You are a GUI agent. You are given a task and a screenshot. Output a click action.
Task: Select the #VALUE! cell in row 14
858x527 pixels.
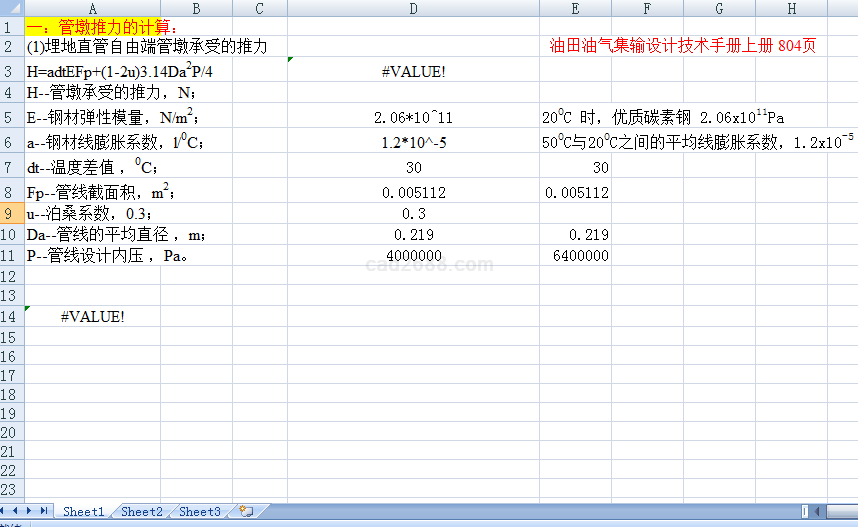(93, 317)
